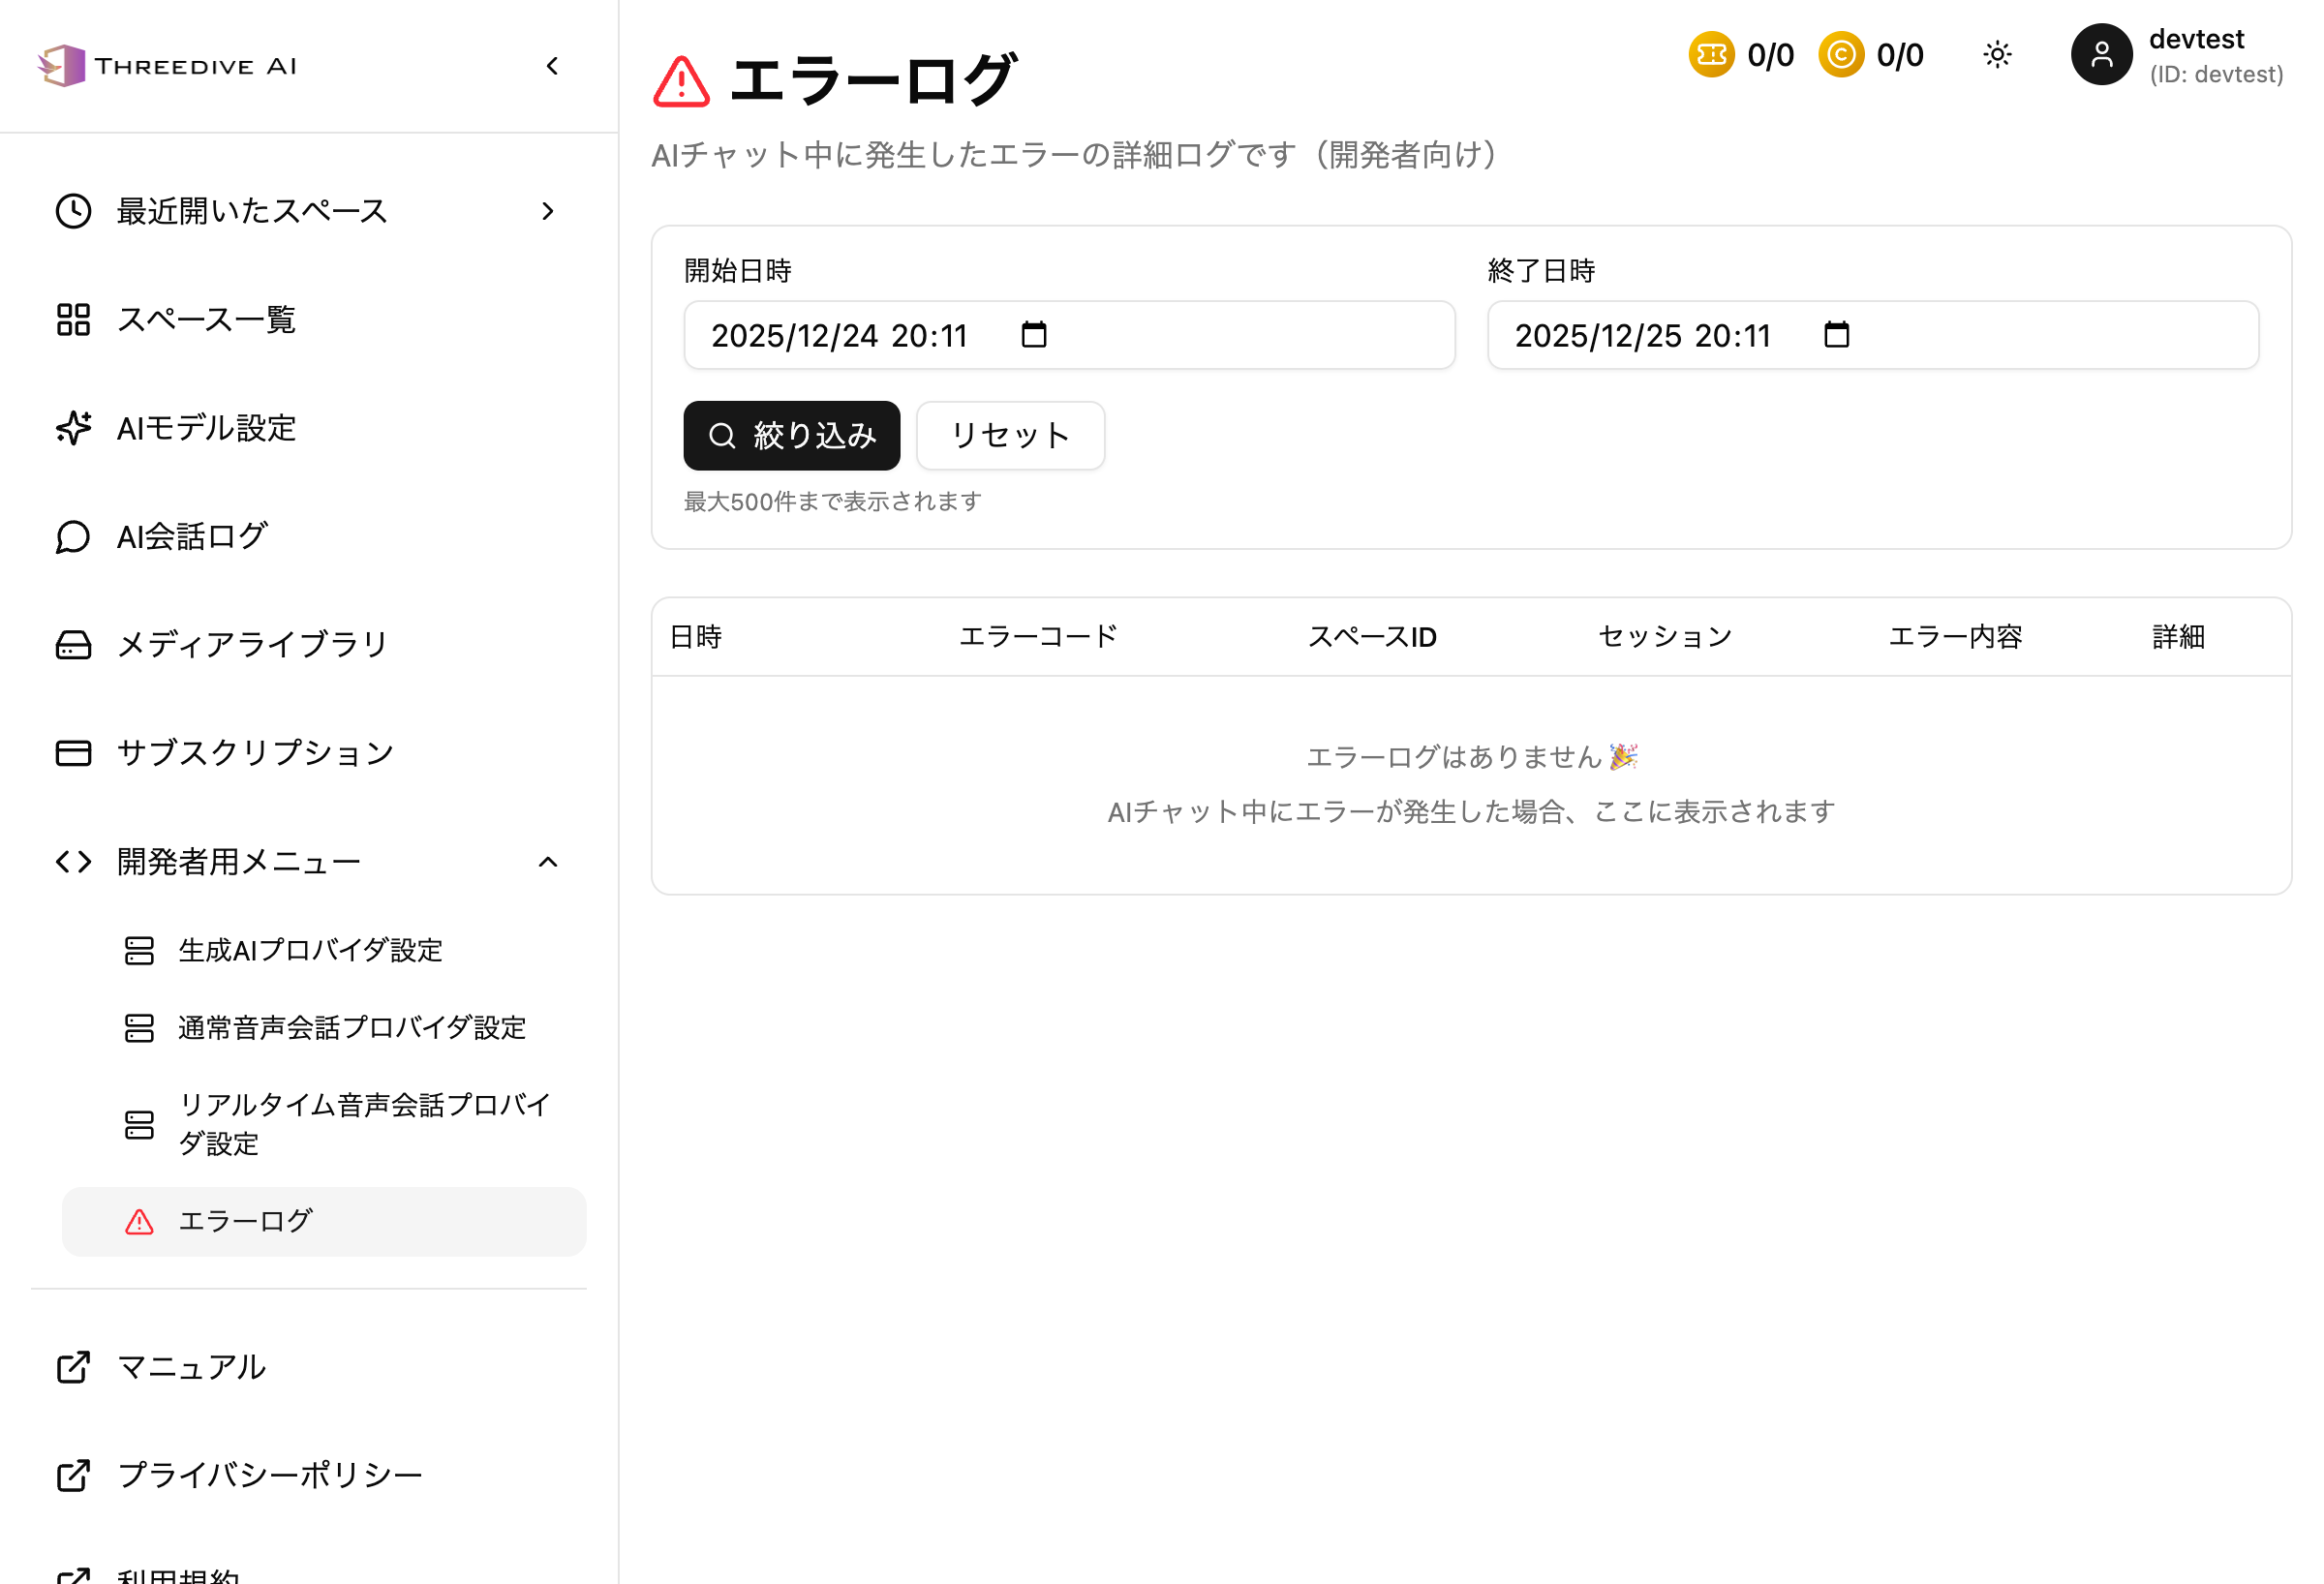Click server icon beside 生成AIプロバイダ設定
This screenshot has height=1584, width=2324.
139,950
